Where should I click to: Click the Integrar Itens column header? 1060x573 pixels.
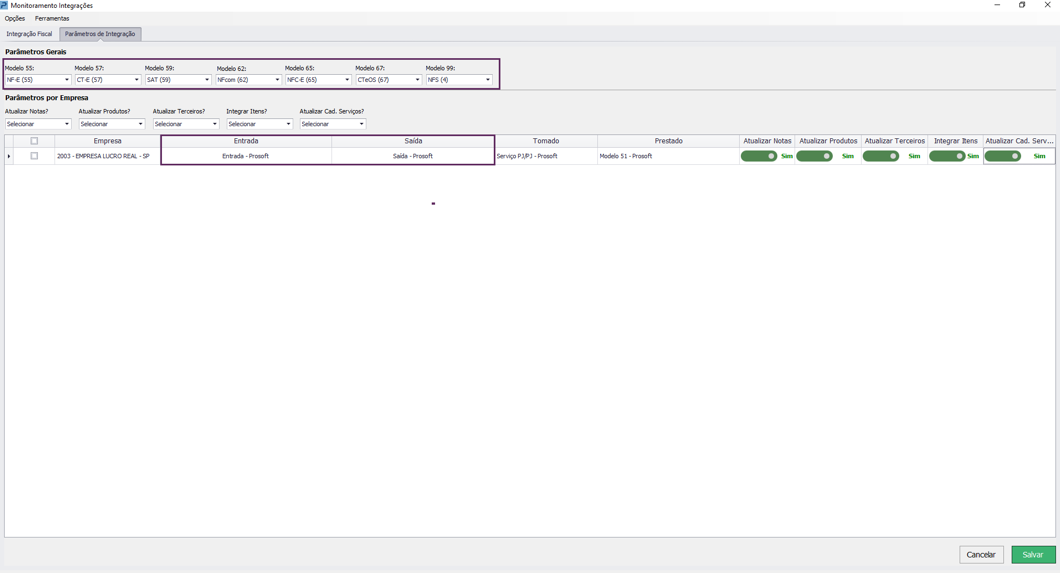[x=955, y=141]
